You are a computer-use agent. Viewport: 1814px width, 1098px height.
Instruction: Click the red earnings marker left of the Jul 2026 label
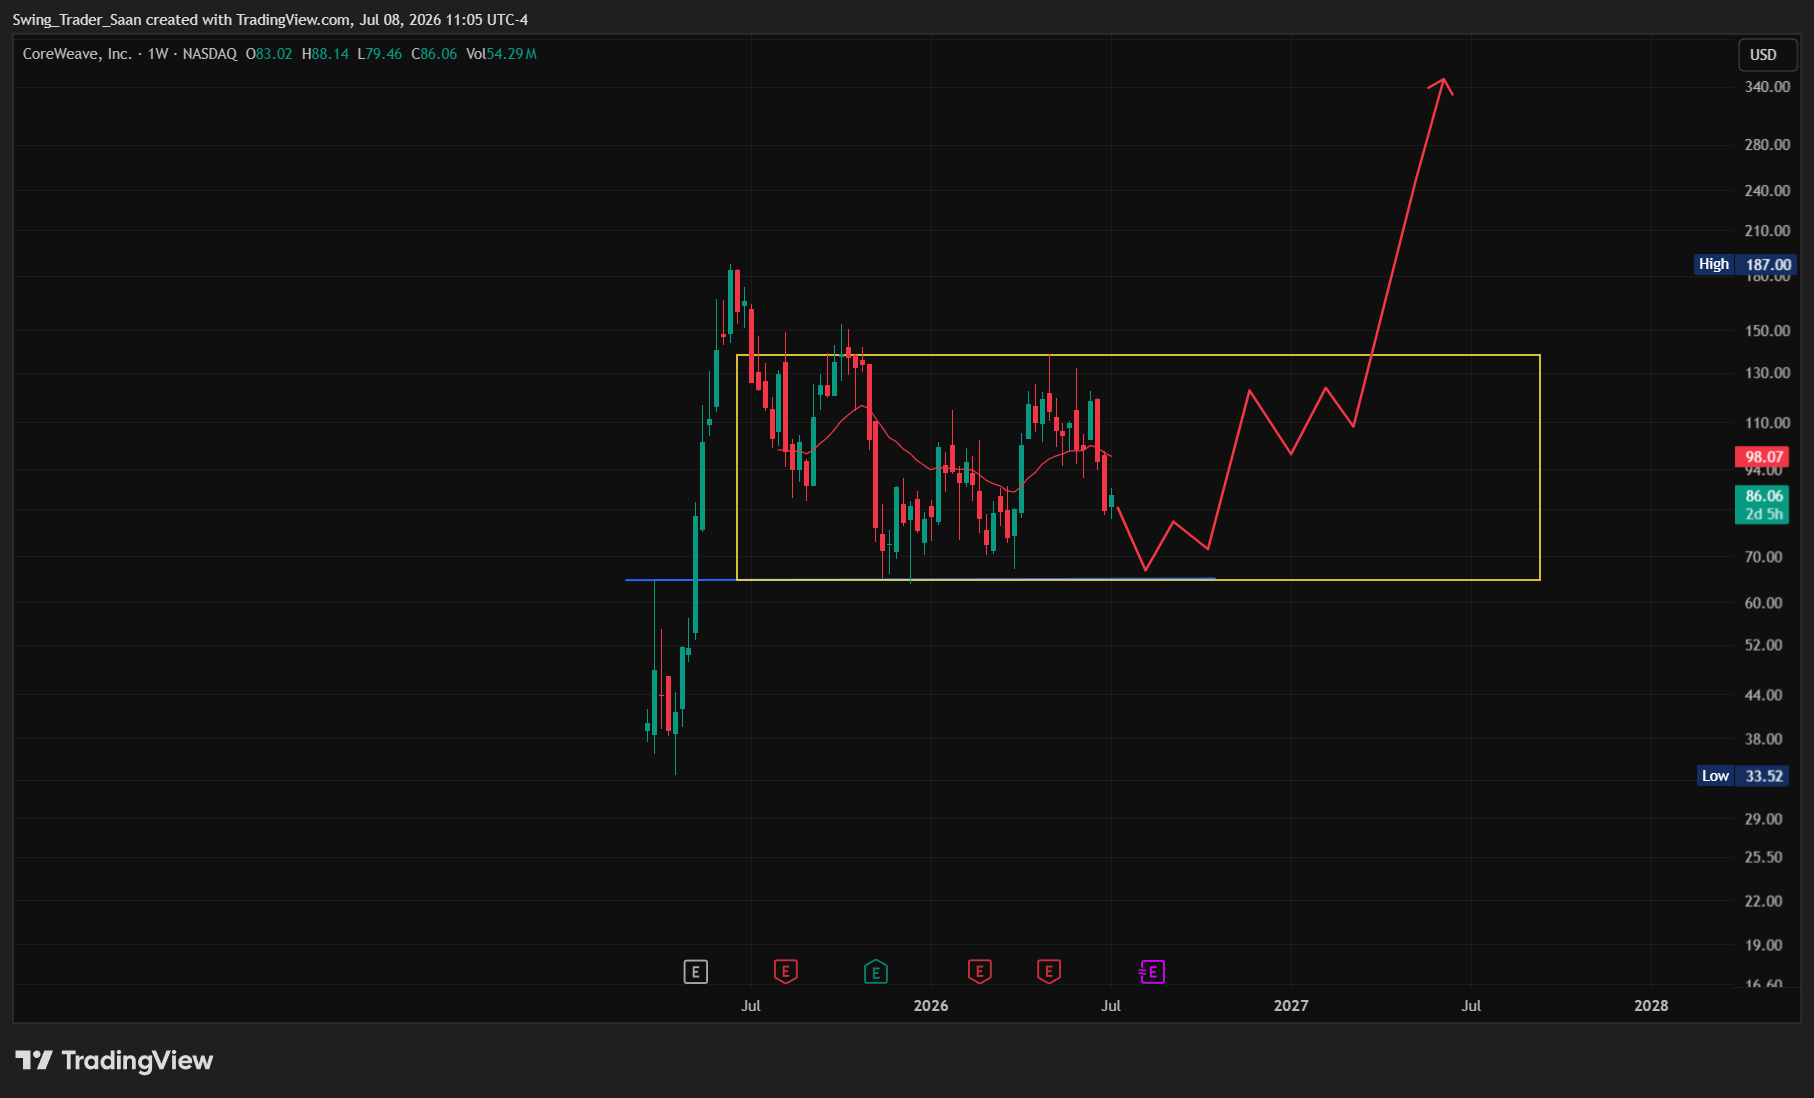[x=1048, y=971]
